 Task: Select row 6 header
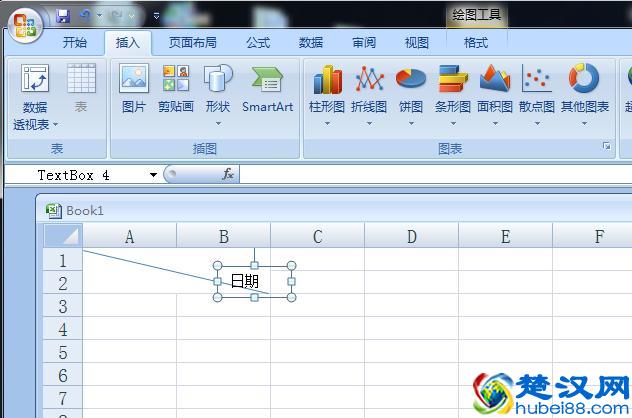tap(63, 375)
